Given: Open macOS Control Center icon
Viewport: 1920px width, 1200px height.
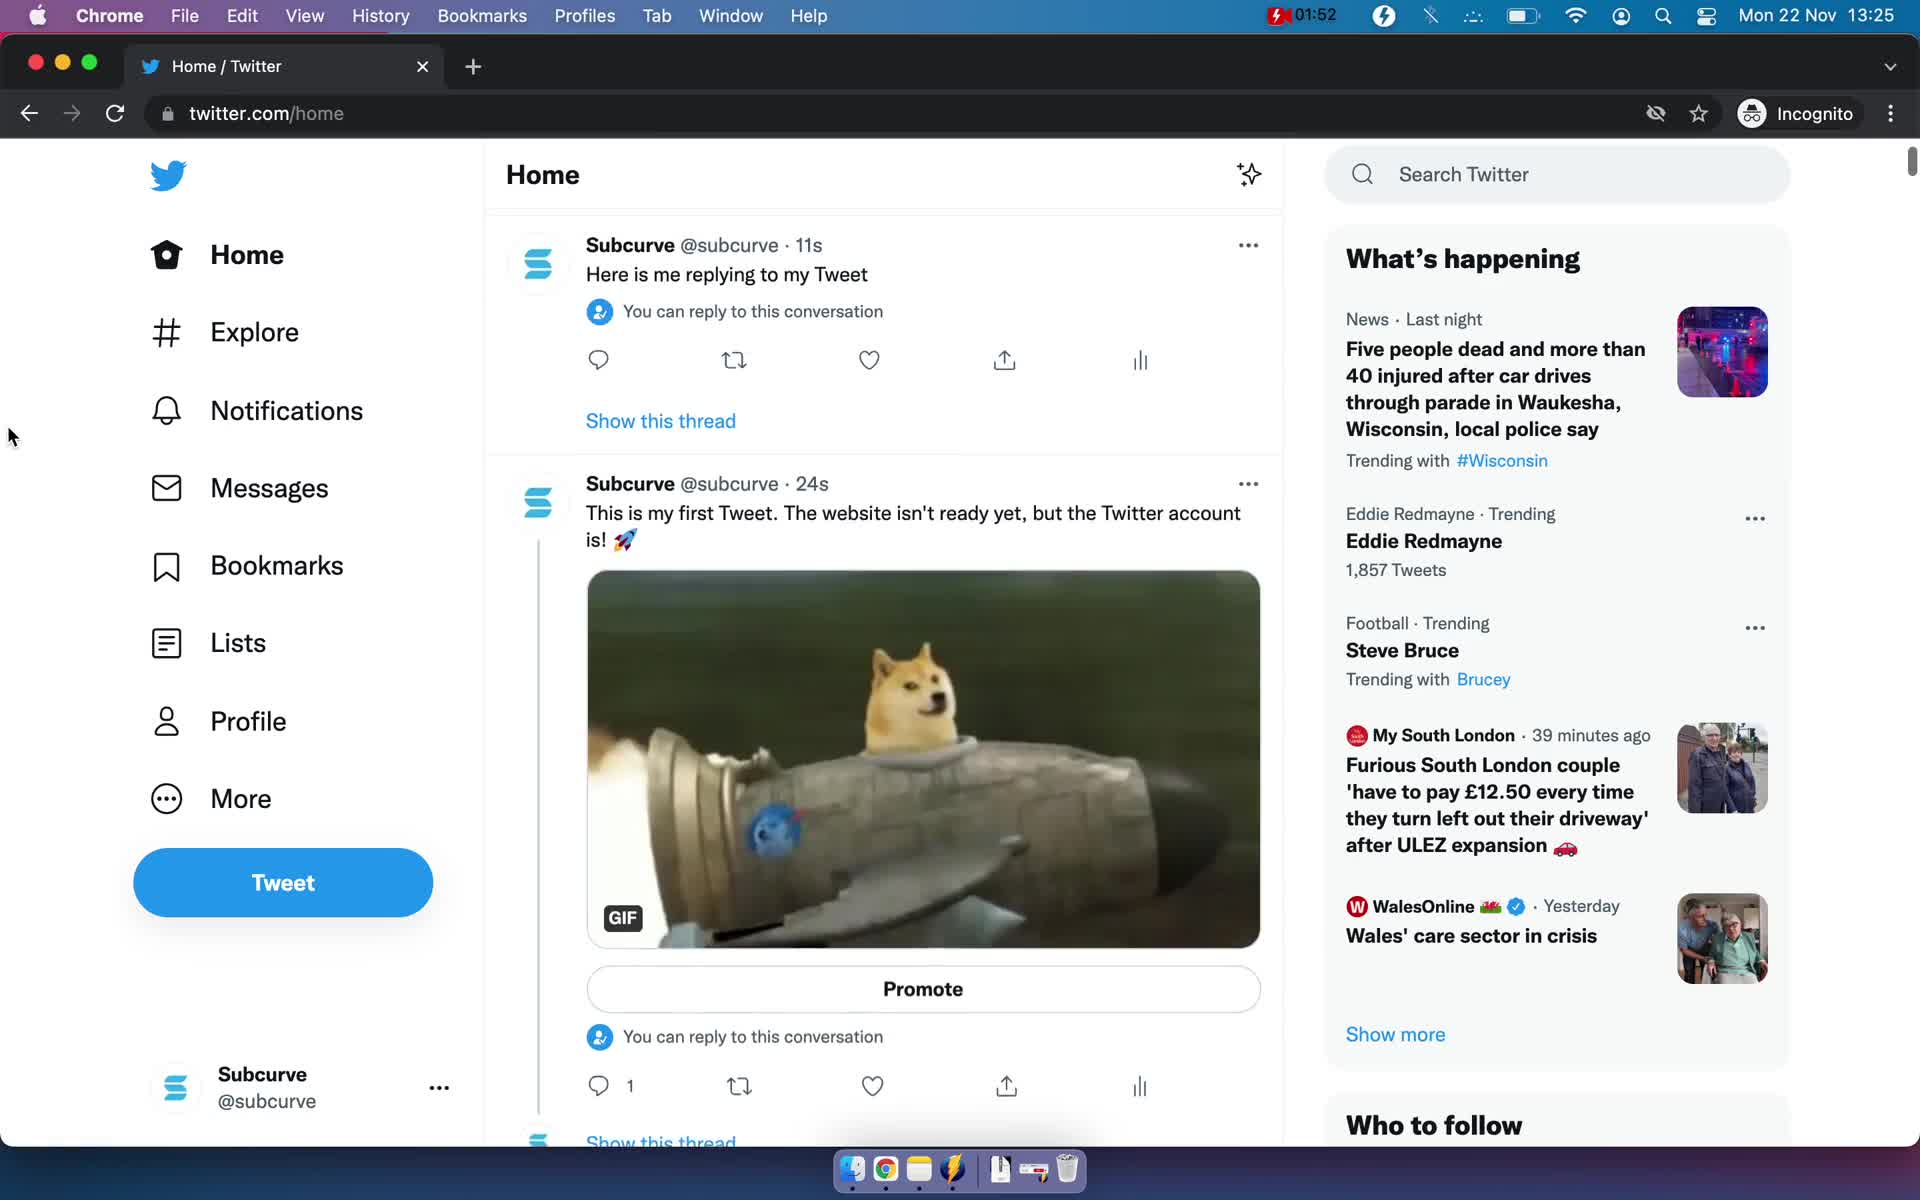Looking at the screenshot, I should click(1706, 16).
